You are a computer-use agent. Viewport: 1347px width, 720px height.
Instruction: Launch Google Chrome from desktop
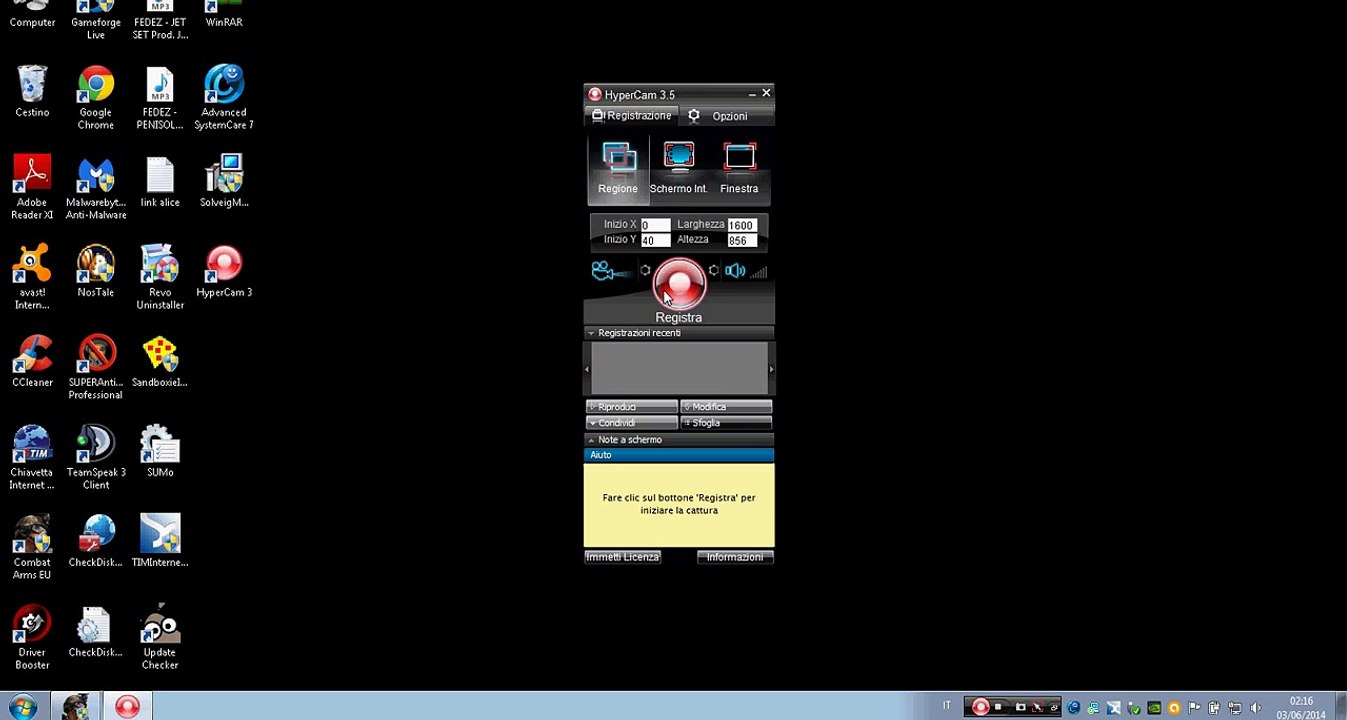(96, 98)
